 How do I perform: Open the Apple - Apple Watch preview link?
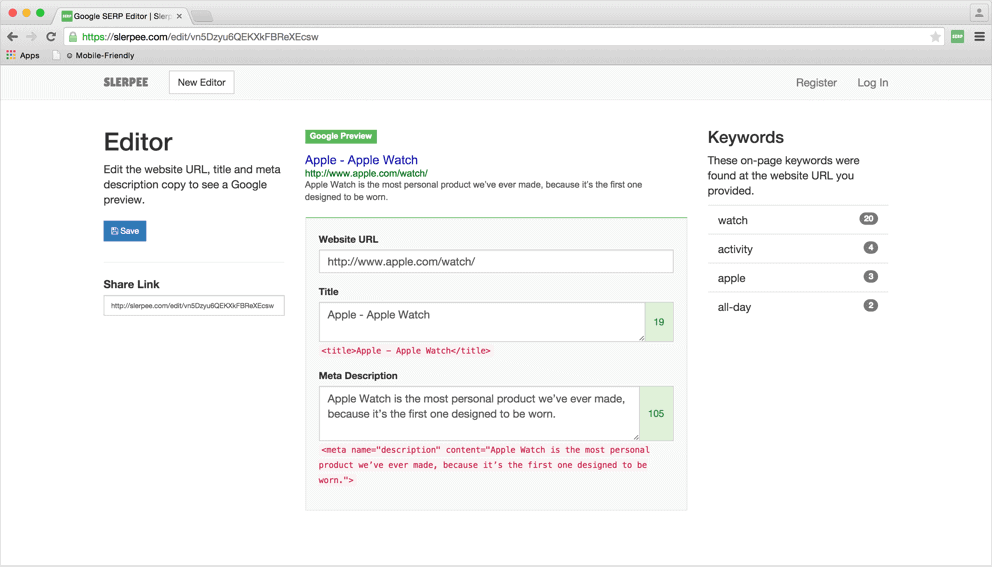tap(361, 160)
